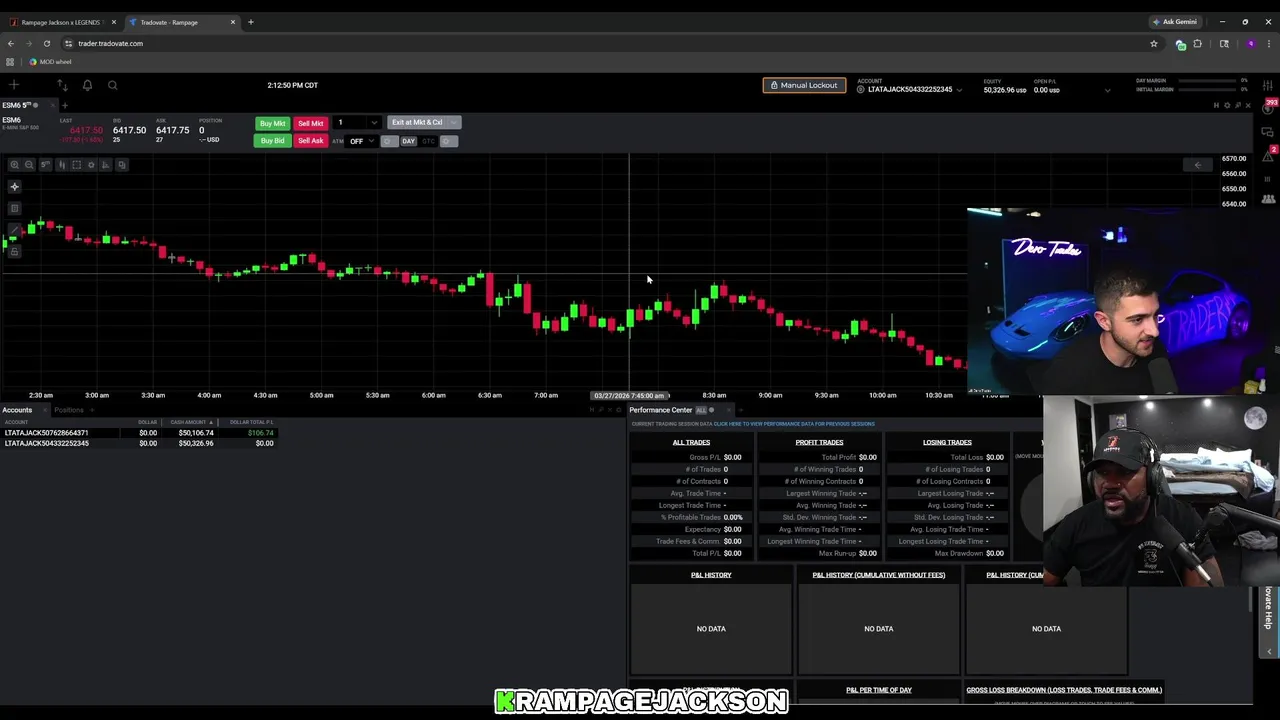
Task: Expand the Exit at Mkt & Cxl arrow
Action: (x=453, y=122)
